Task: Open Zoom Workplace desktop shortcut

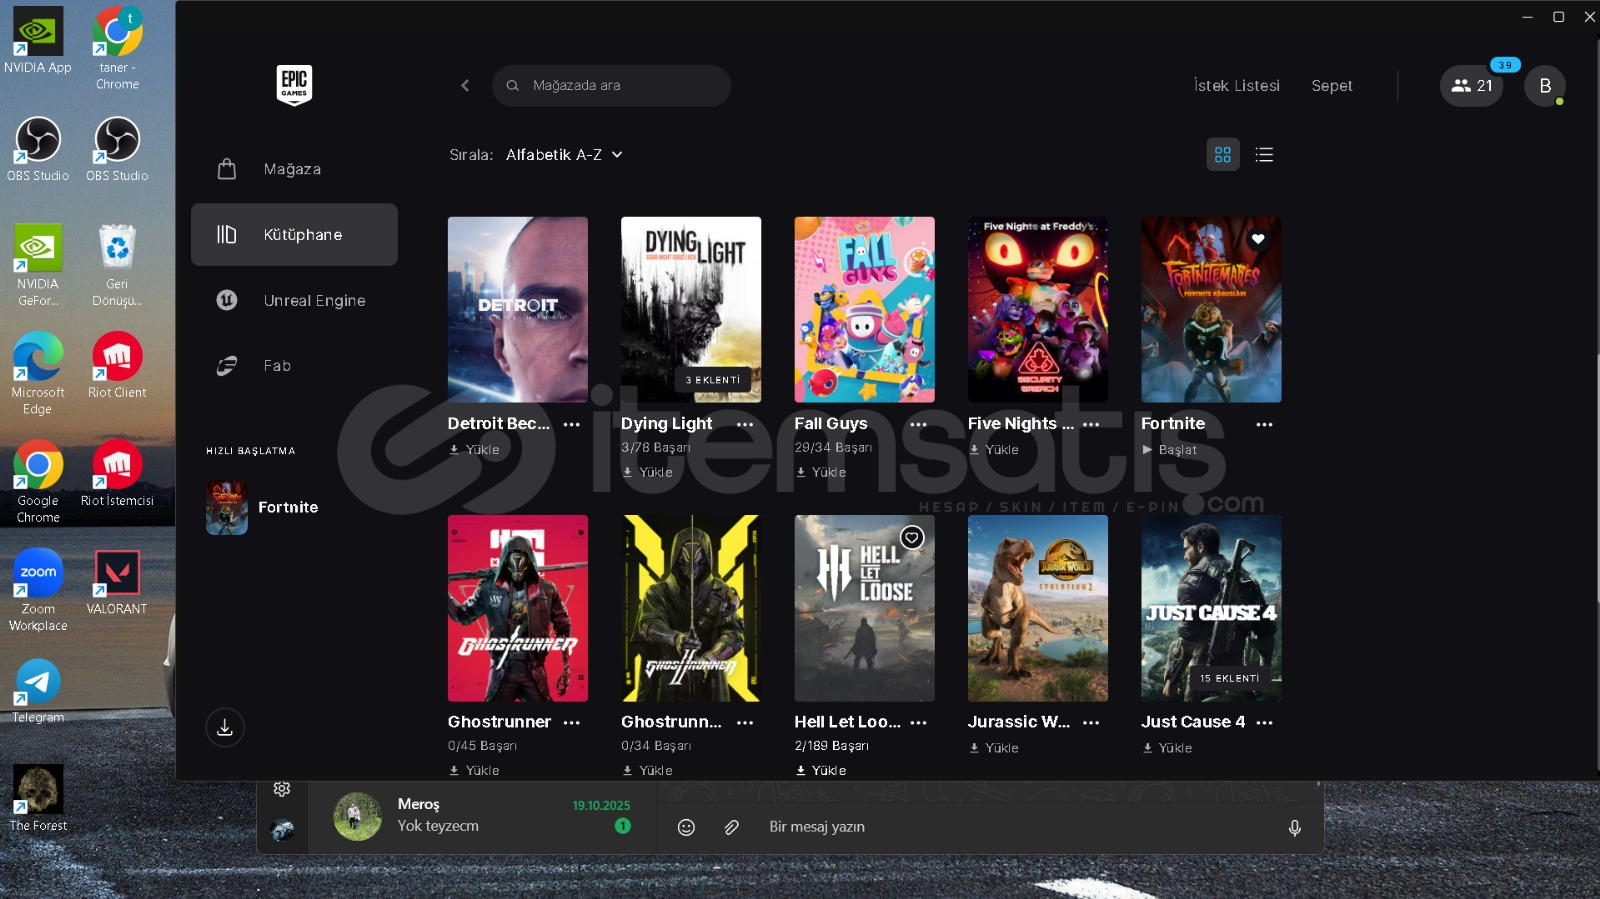Action: [x=38, y=590]
